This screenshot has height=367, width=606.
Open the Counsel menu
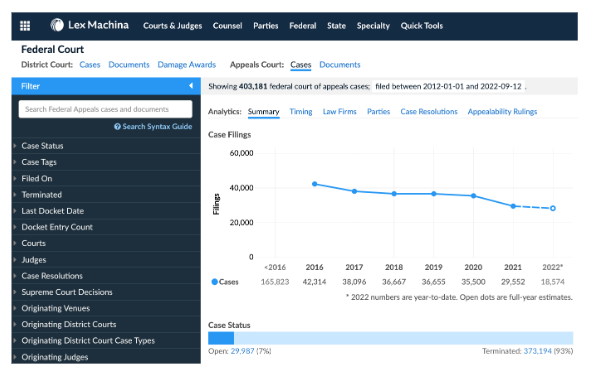(227, 26)
